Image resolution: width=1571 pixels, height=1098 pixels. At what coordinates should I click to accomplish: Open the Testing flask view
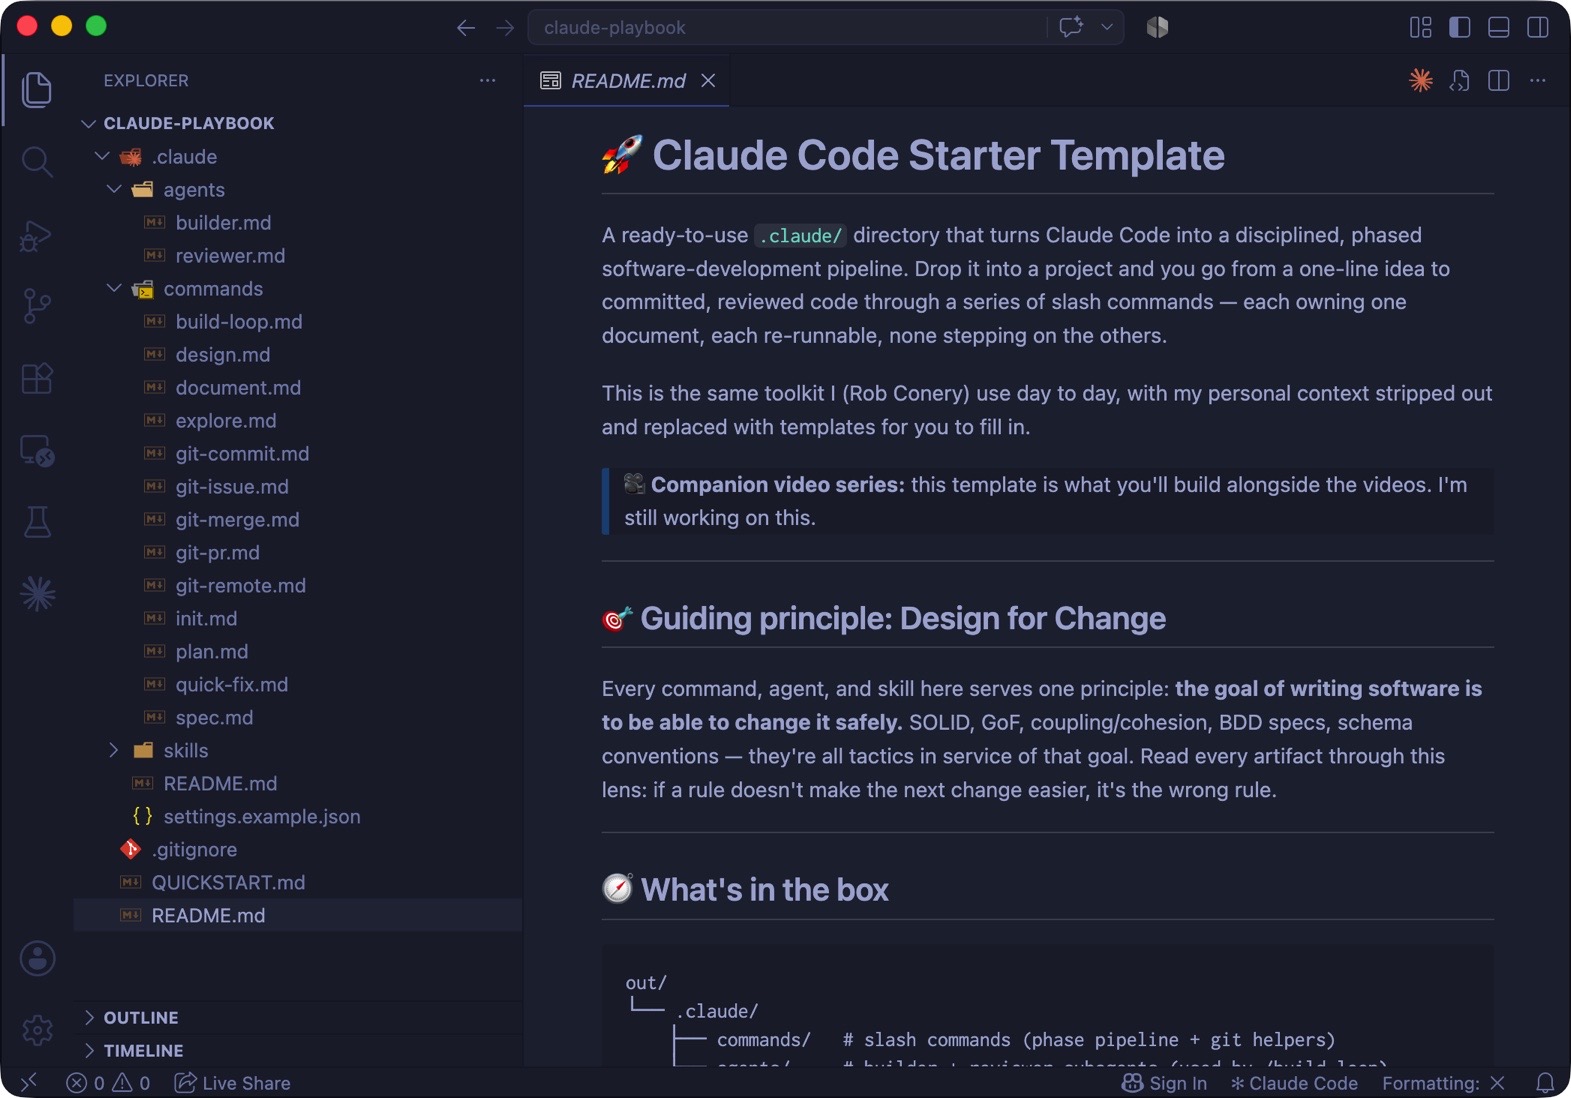[37, 522]
